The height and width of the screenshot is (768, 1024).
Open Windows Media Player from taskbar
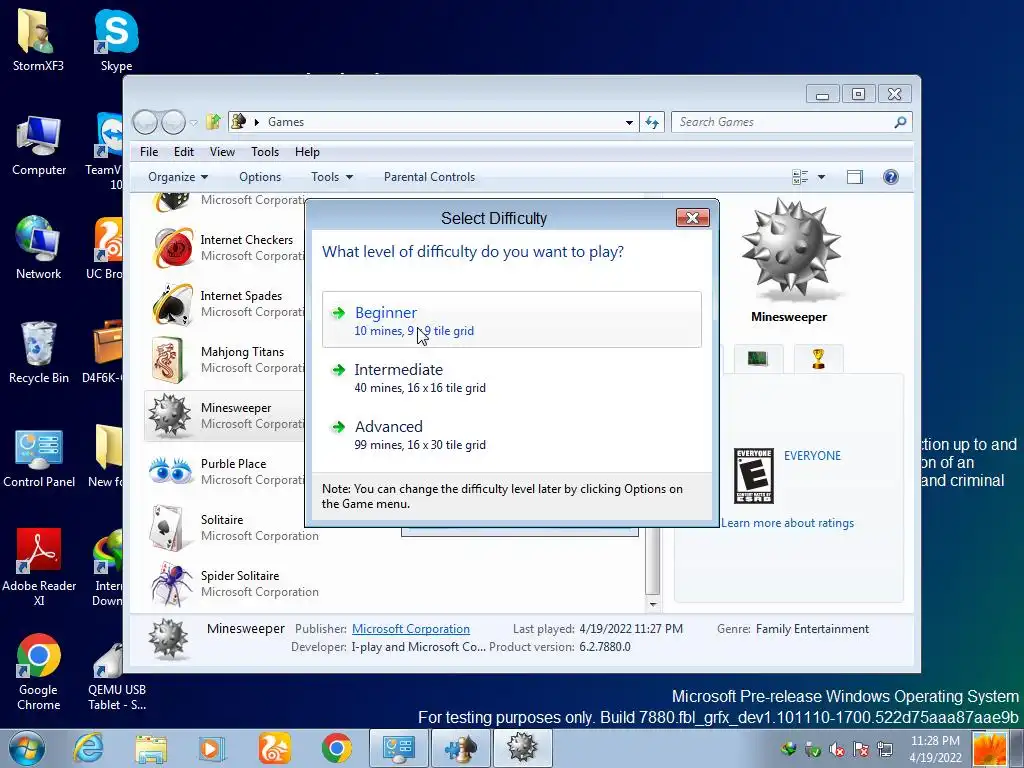pos(212,749)
